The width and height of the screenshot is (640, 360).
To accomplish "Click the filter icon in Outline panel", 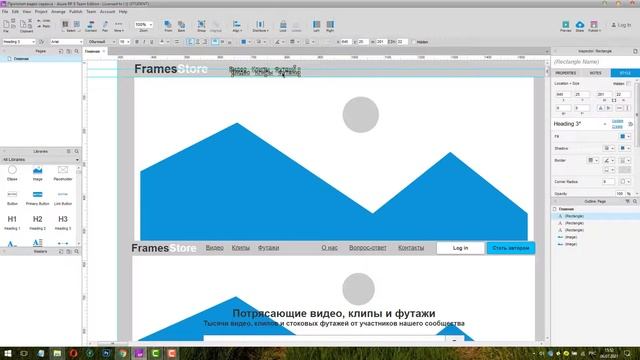I will point(627,201).
